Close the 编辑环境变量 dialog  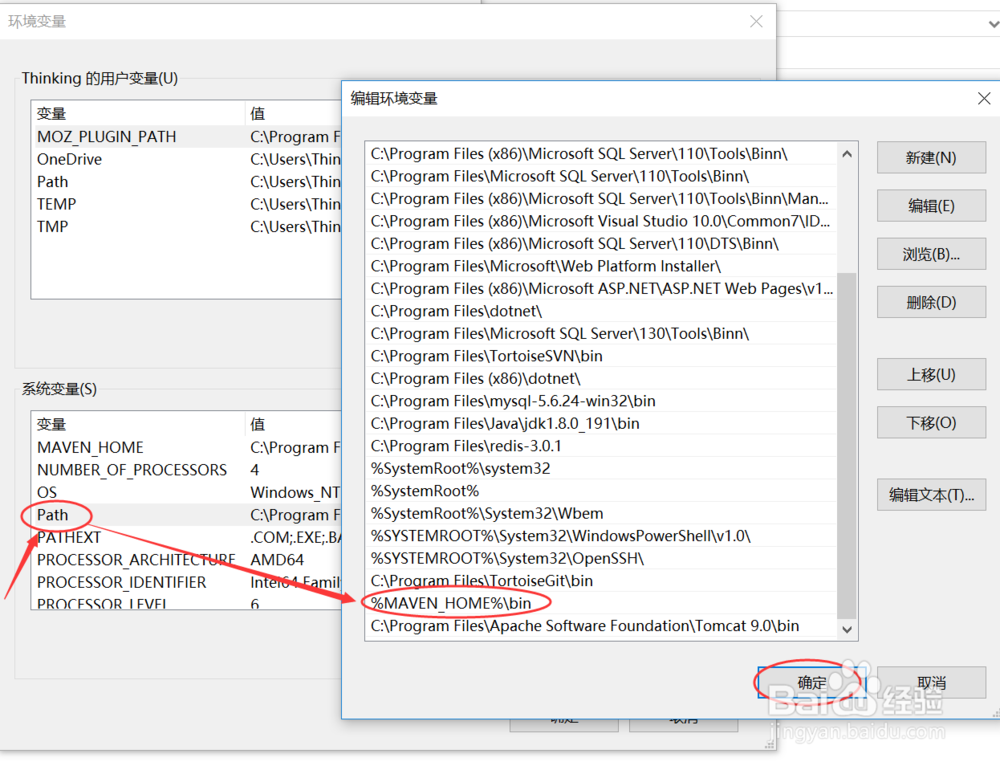pos(983,98)
